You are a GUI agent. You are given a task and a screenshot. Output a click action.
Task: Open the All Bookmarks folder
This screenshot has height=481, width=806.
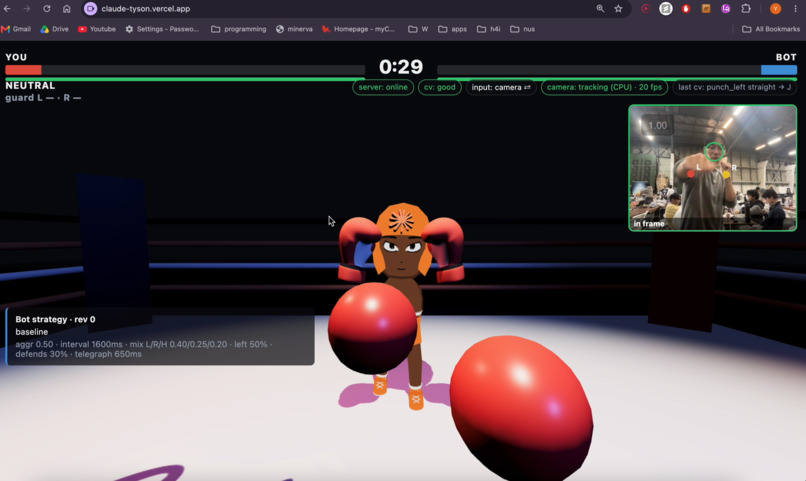pos(771,29)
